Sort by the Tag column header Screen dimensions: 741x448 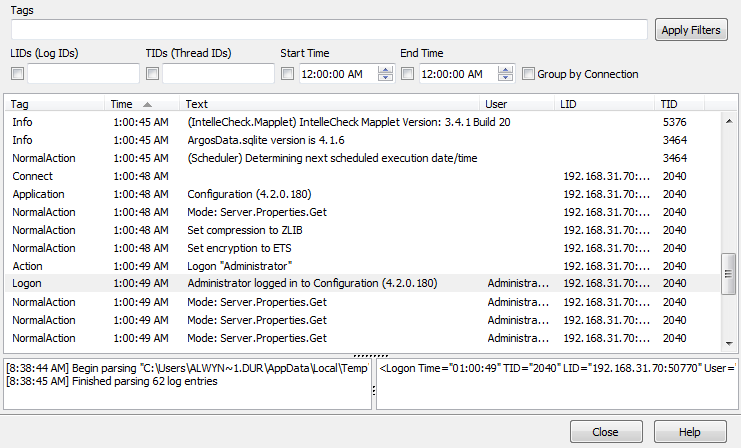pyautogui.click(x=55, y=104)
